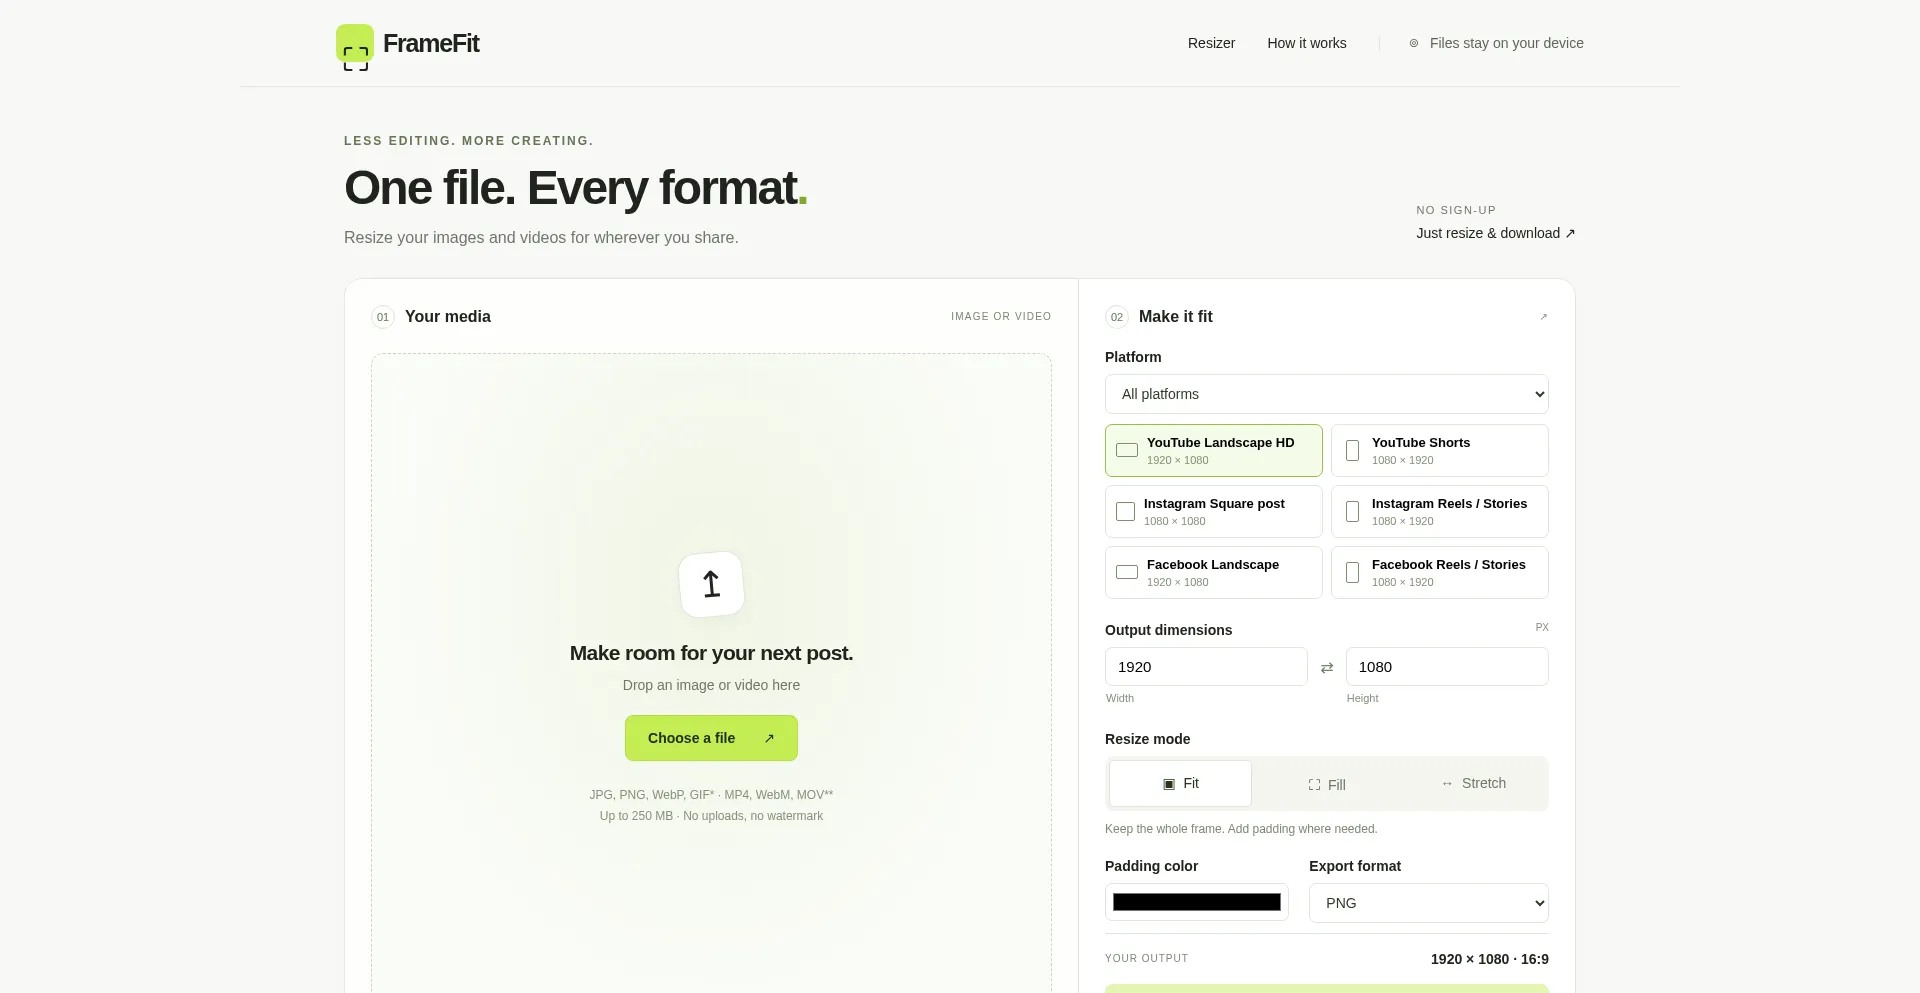
Task: Click the 'NO SIGN-UP' label
Action: click(1456, 210)
